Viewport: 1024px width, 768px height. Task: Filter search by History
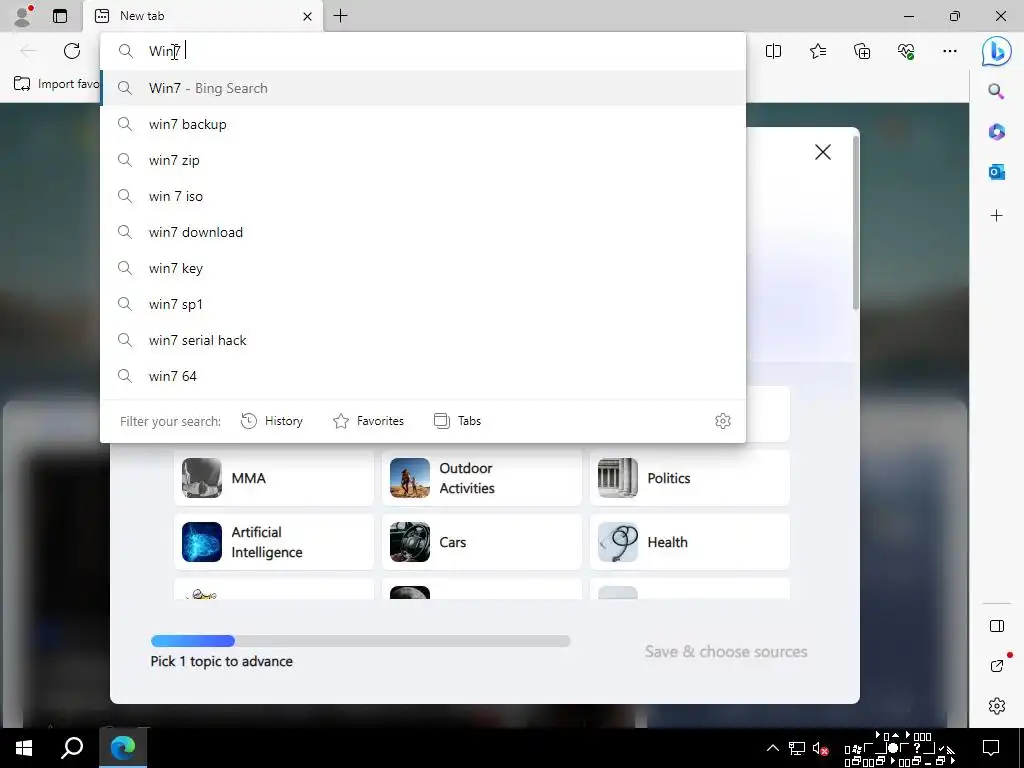(272, 421)
